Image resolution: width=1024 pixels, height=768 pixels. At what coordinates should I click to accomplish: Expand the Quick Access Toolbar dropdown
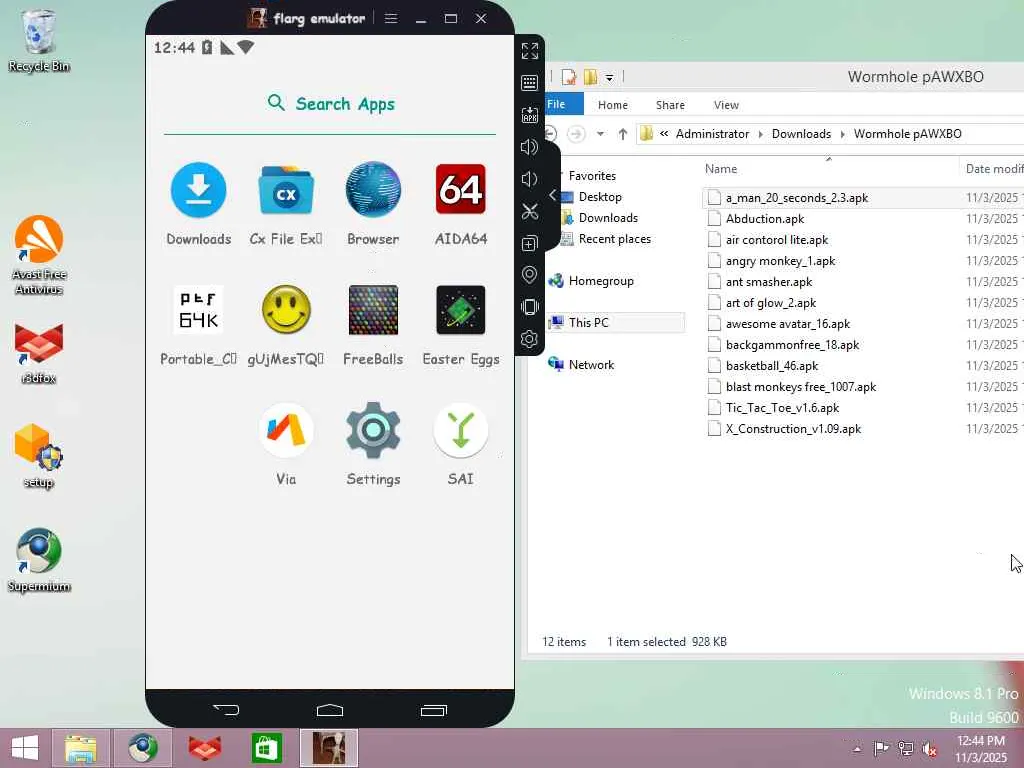tap(609, 78)
